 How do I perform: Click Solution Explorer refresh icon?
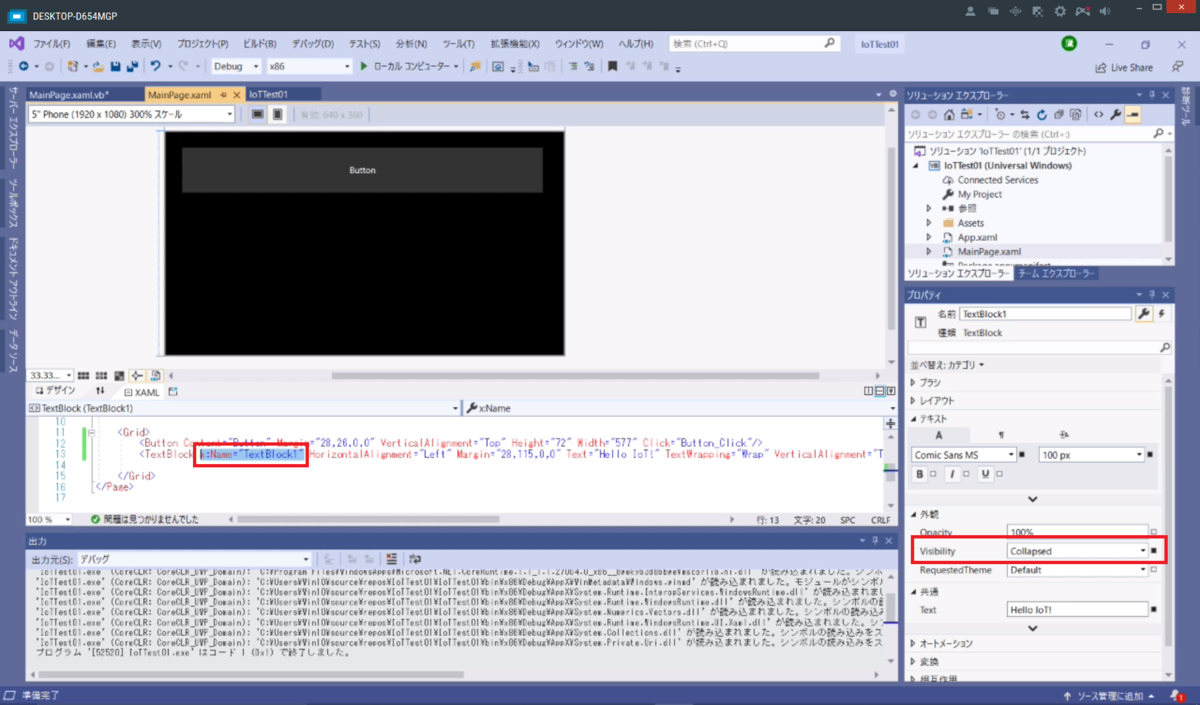tap(1041, 115)
